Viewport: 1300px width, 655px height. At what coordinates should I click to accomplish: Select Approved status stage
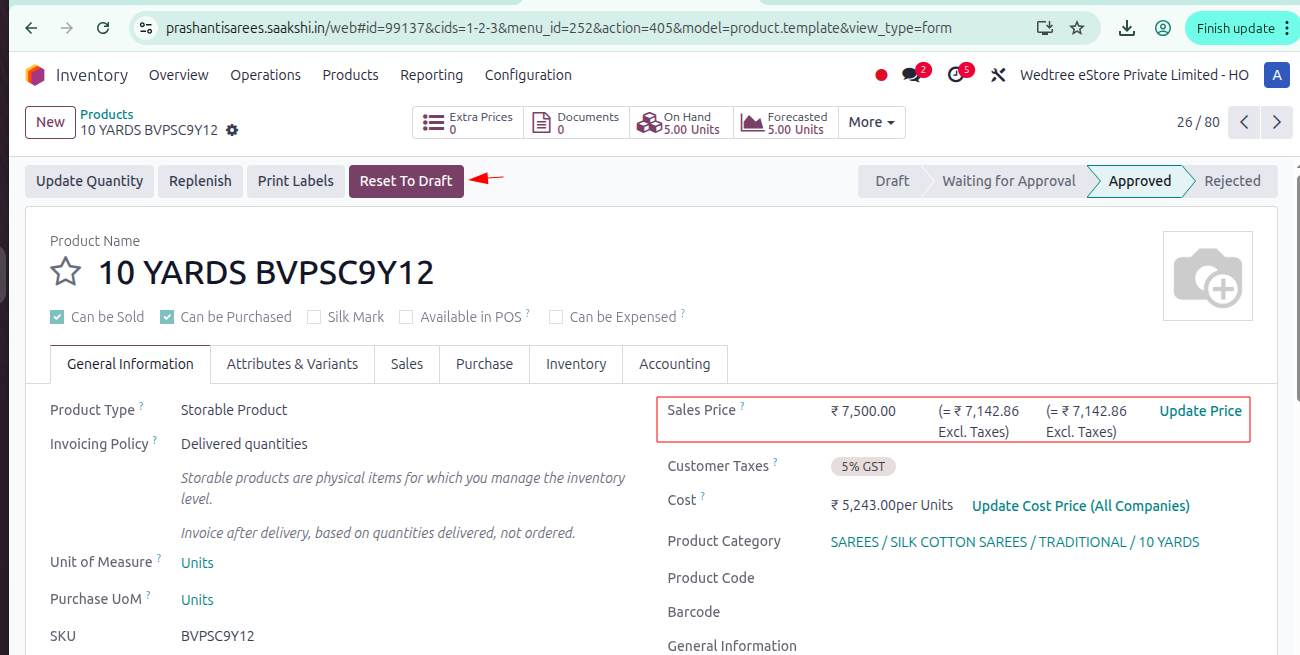(1140, 181)
